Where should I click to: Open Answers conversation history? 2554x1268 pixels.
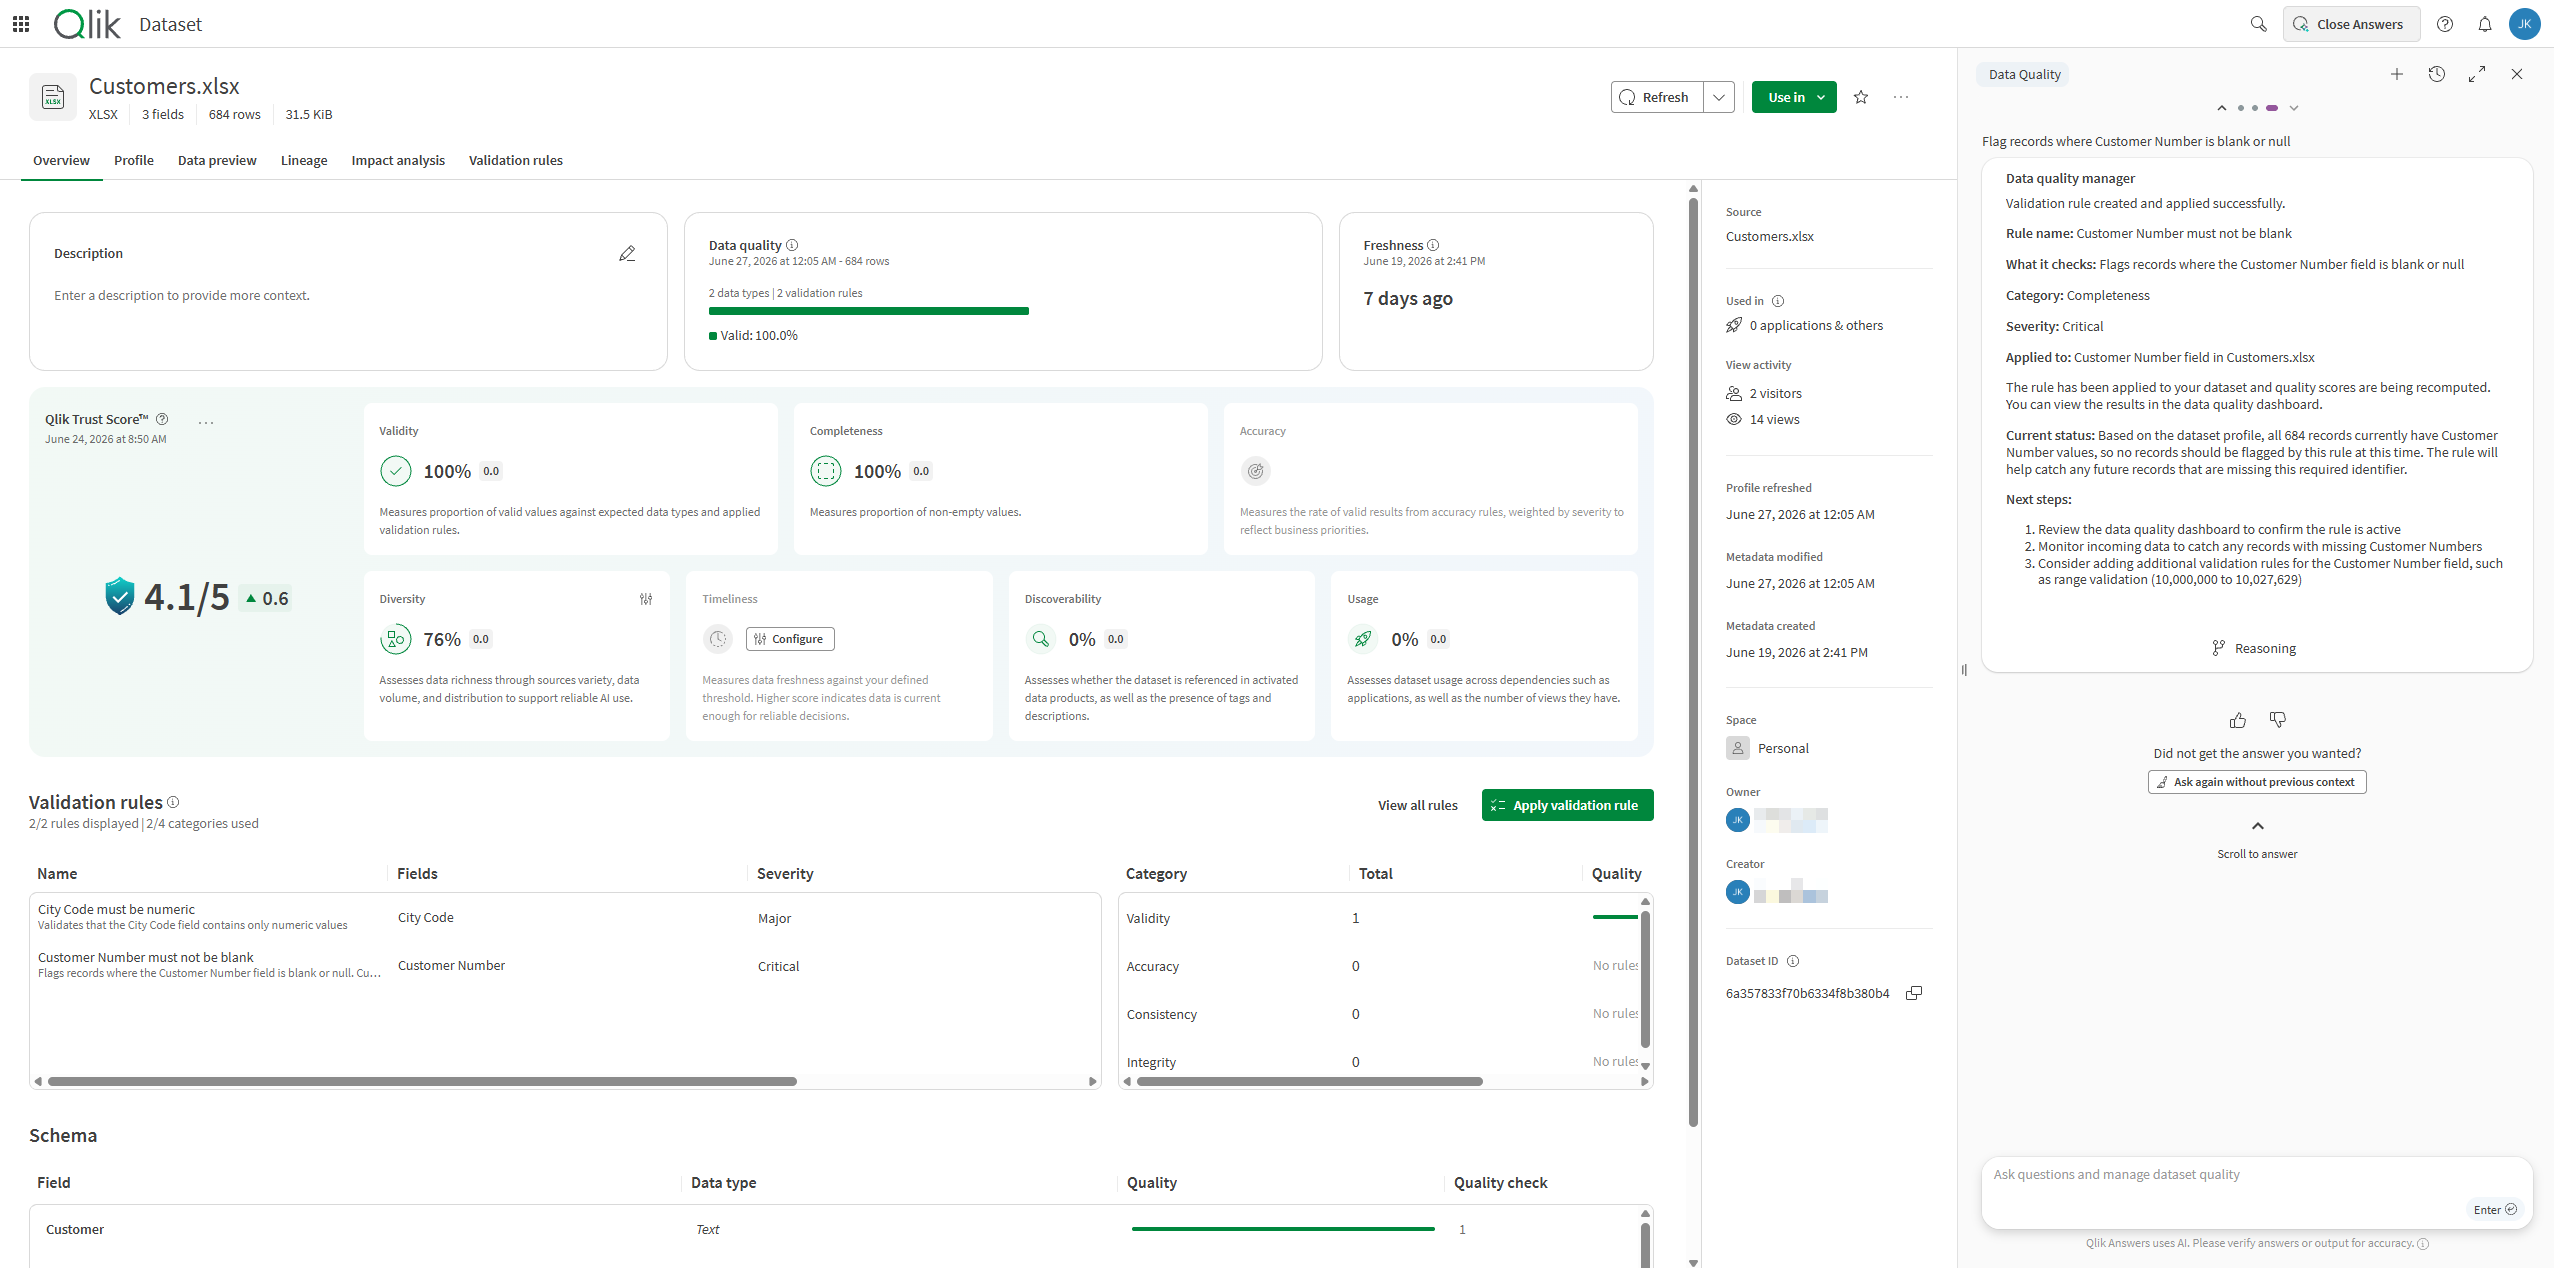pyautogui.click(x=2437, y=74)
